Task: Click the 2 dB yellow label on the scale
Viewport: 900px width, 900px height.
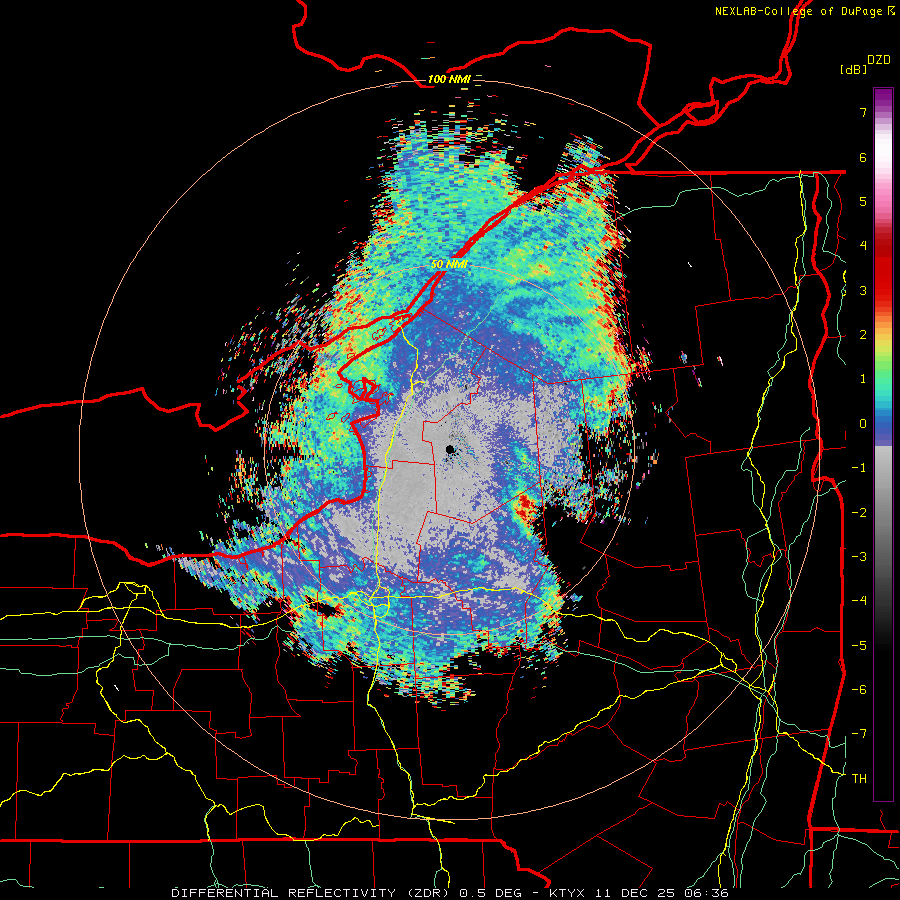Action: coord(863,335)
